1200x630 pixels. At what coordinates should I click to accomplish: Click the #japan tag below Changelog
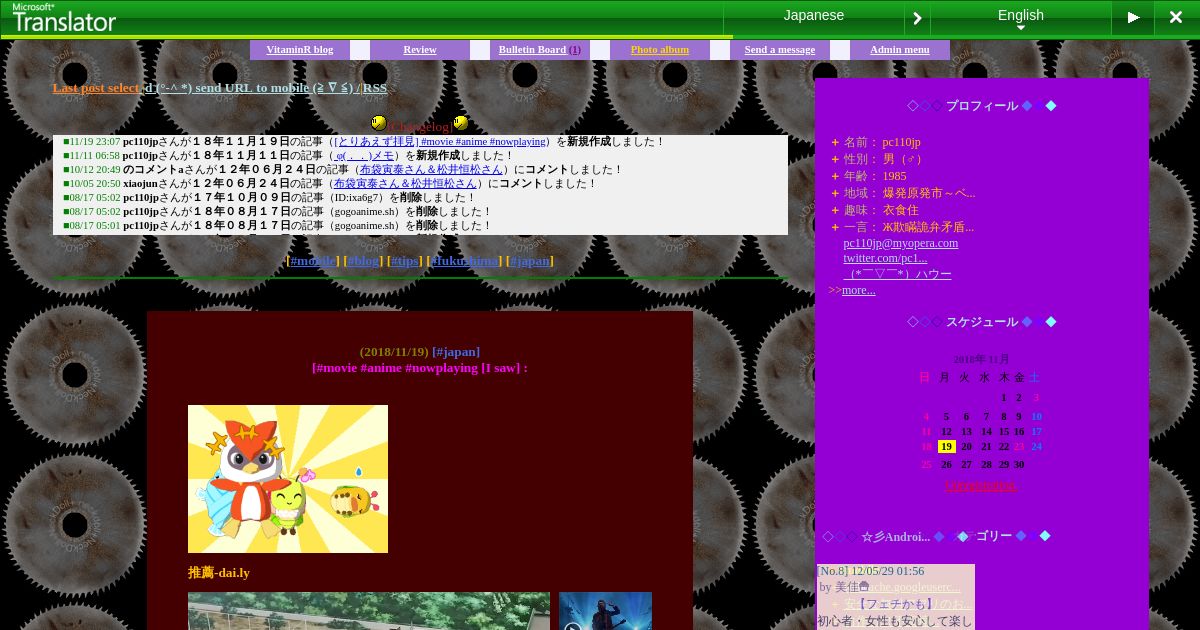530,261
